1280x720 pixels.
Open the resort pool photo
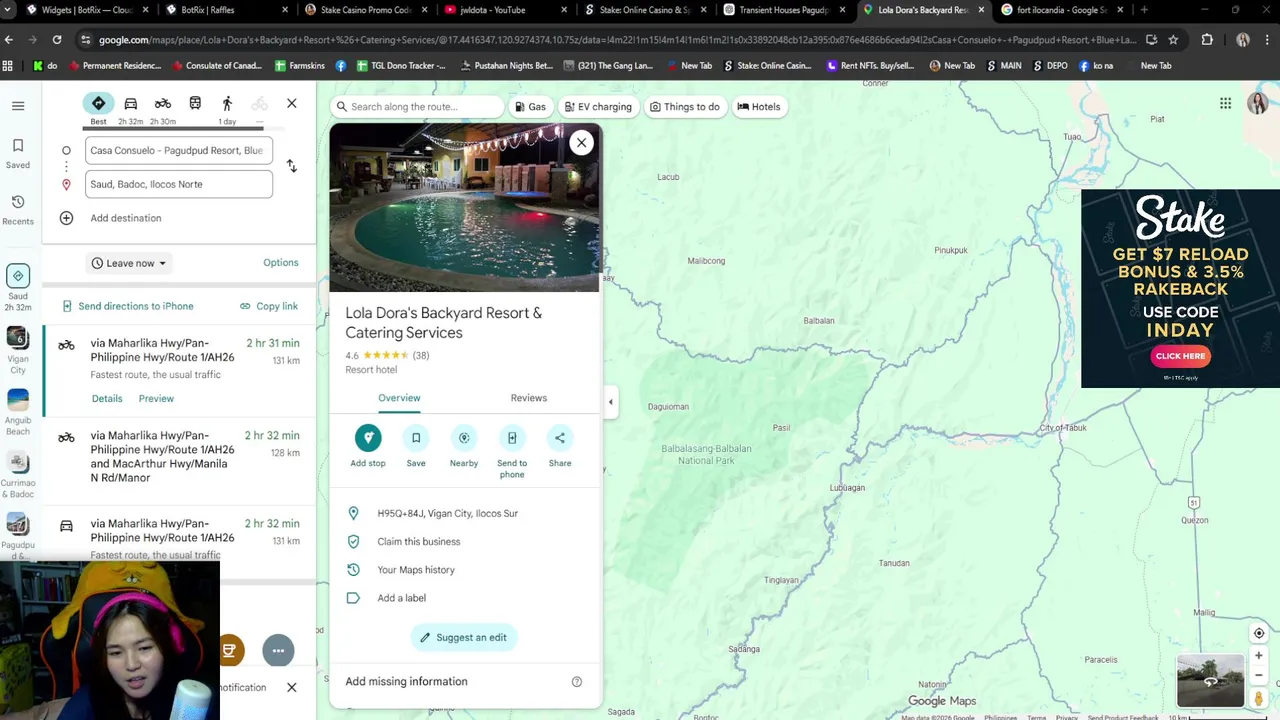465,208
